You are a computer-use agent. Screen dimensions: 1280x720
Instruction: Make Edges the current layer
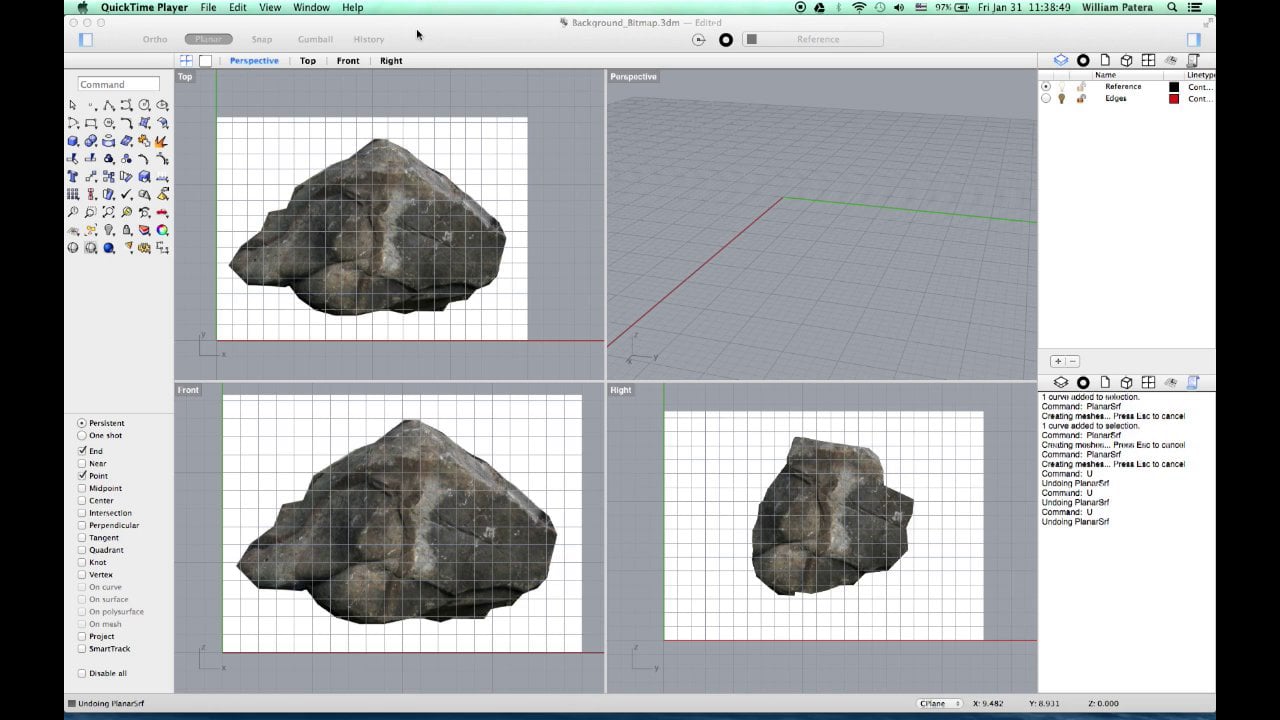pos(1046,98)
